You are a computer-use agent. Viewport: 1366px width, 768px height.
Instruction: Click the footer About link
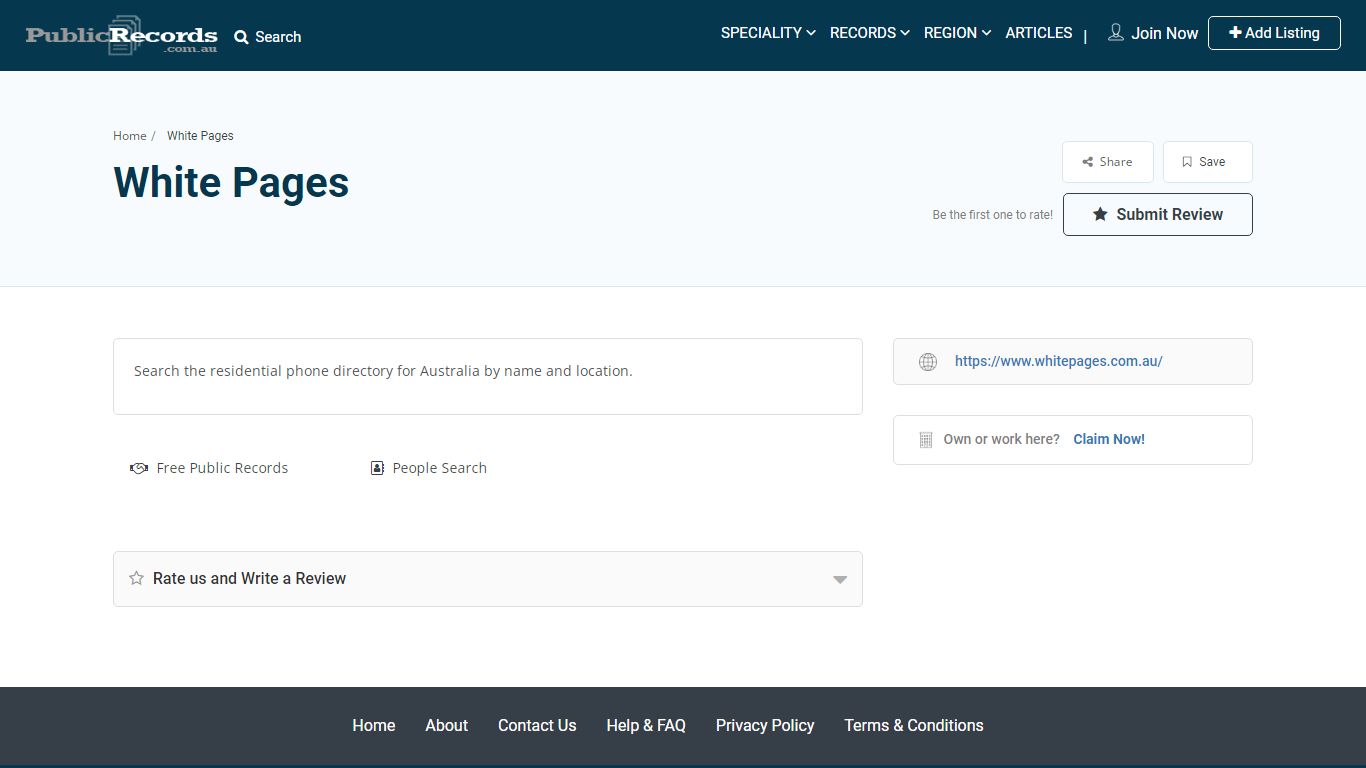click(x=446, y=726)
